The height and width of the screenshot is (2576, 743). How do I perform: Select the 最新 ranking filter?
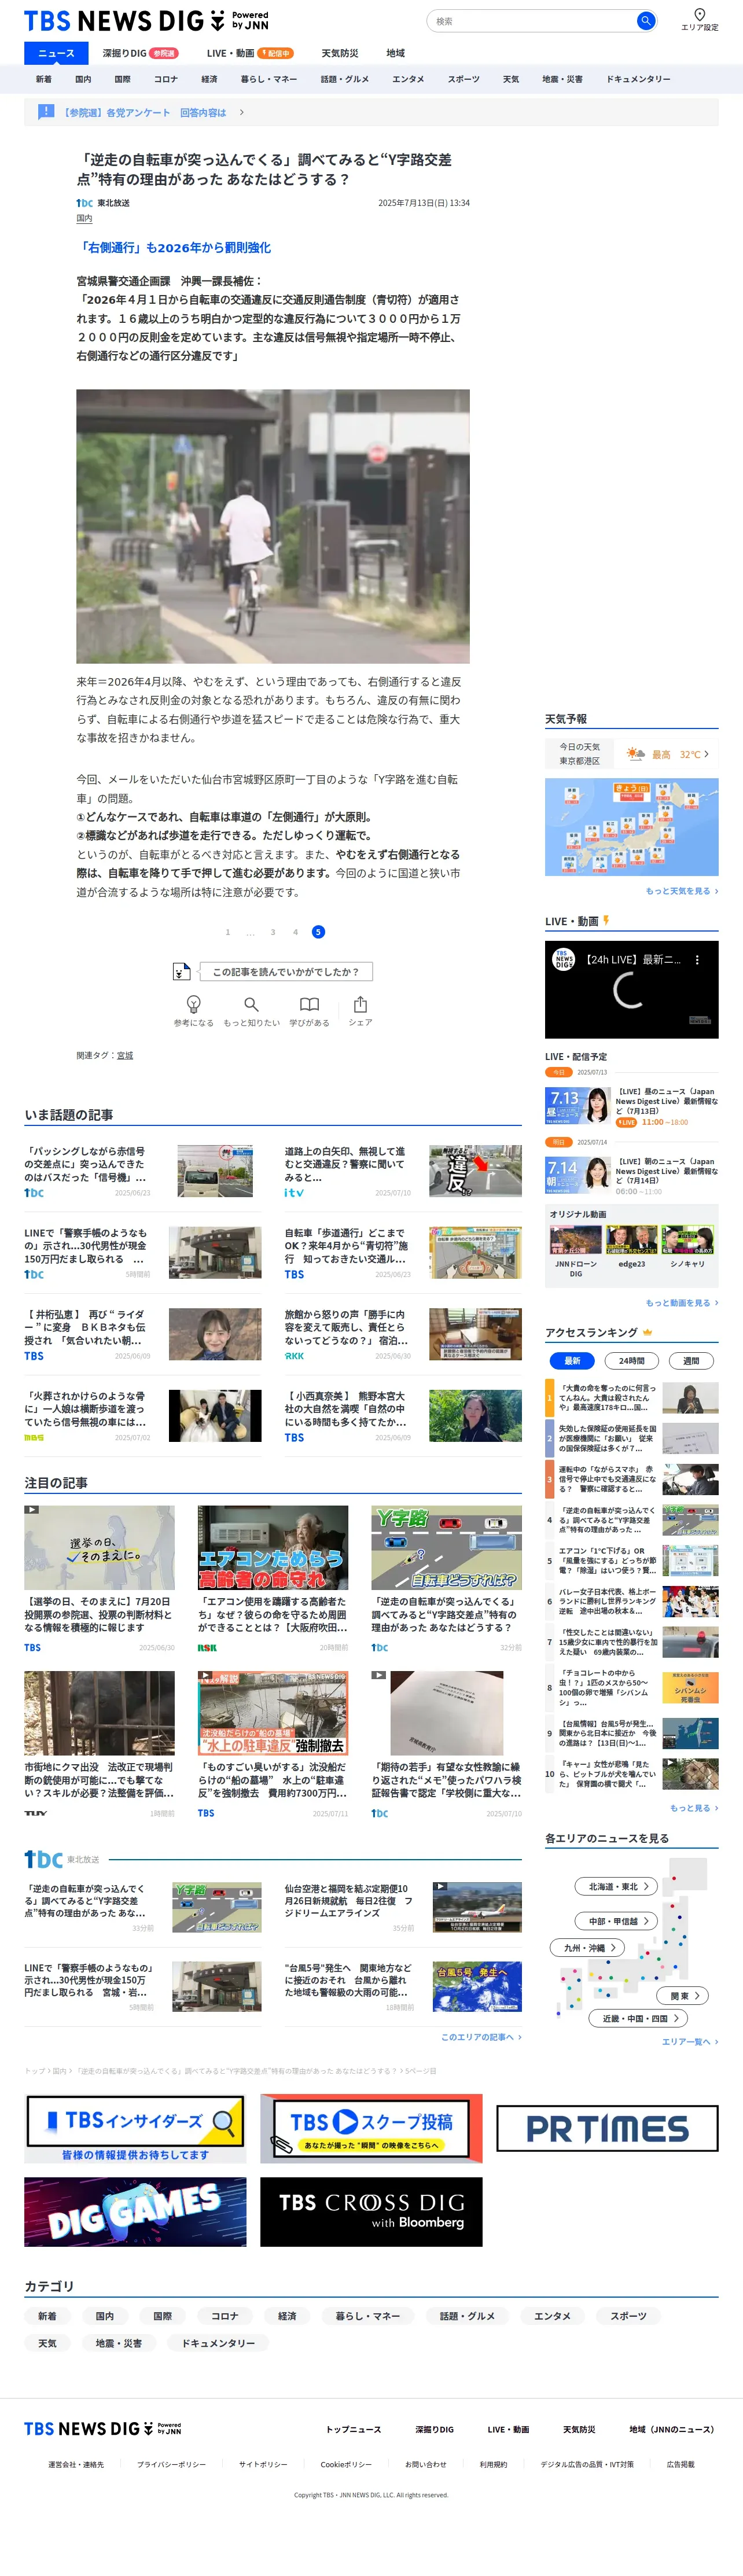[x=572, y=1360]
